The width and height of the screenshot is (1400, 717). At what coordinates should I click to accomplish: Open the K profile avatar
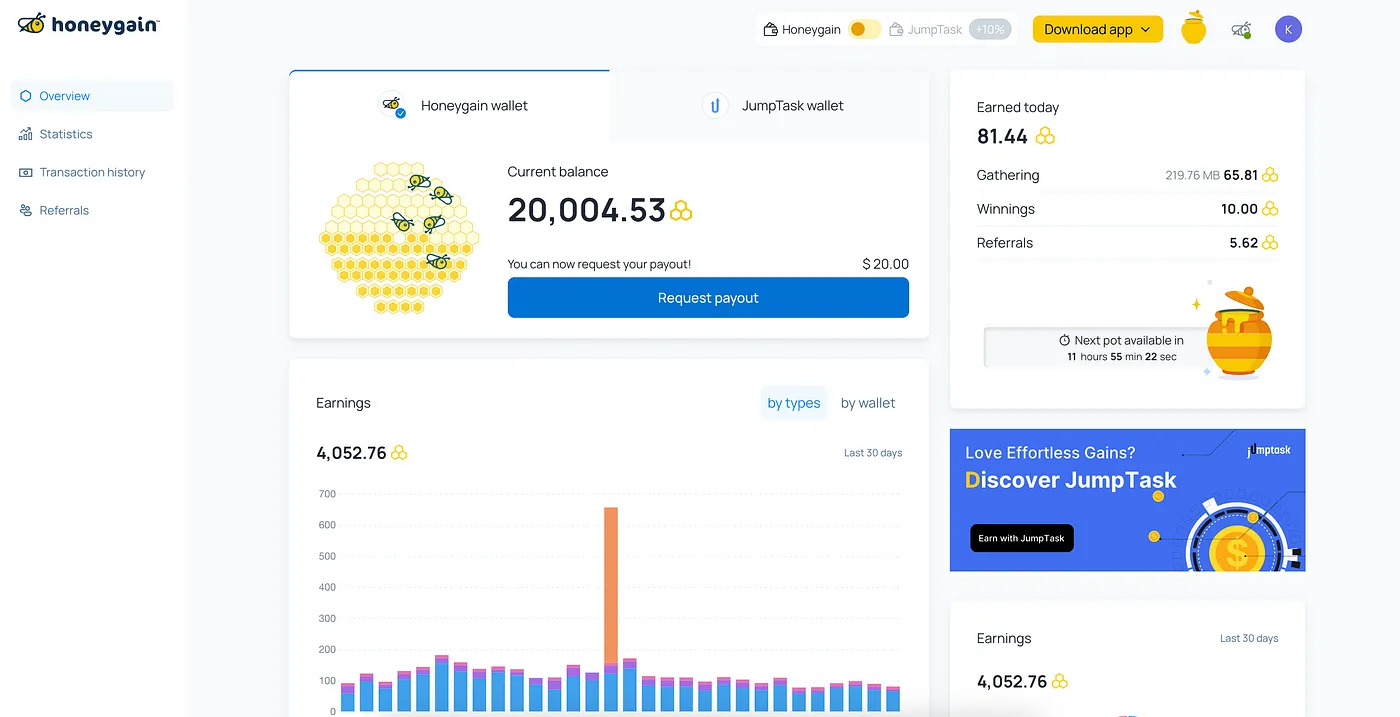pyautogui.click(x=1288, y=29)
